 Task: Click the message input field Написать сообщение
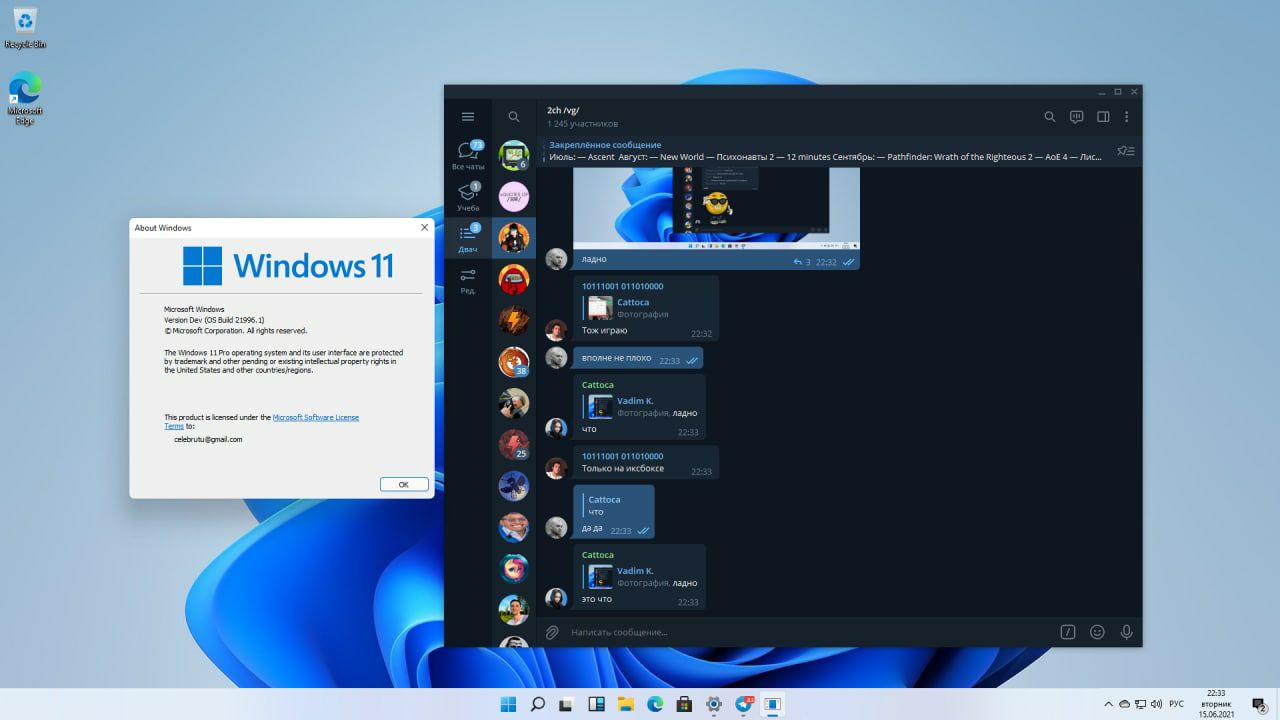click(810, 632)
